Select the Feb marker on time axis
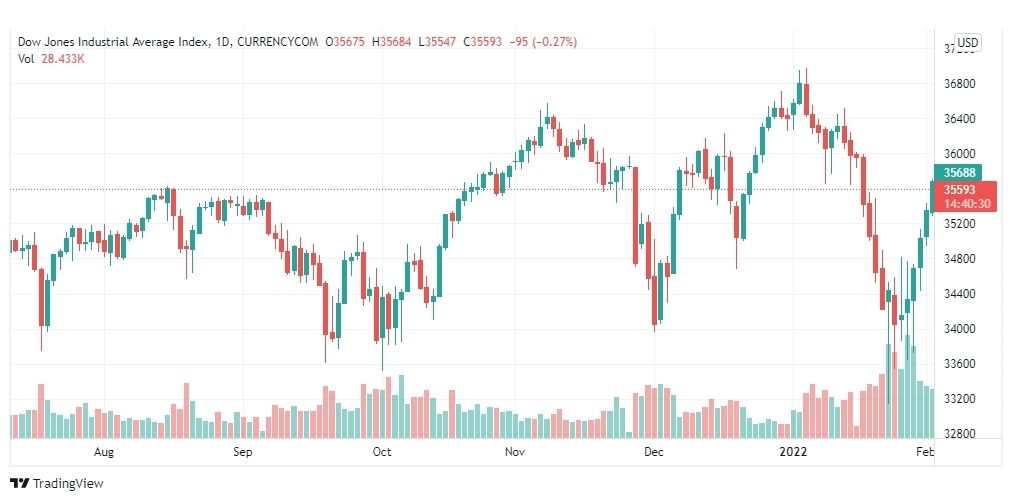Viewport: 1012px width, 501px height. tap(924, 452)
